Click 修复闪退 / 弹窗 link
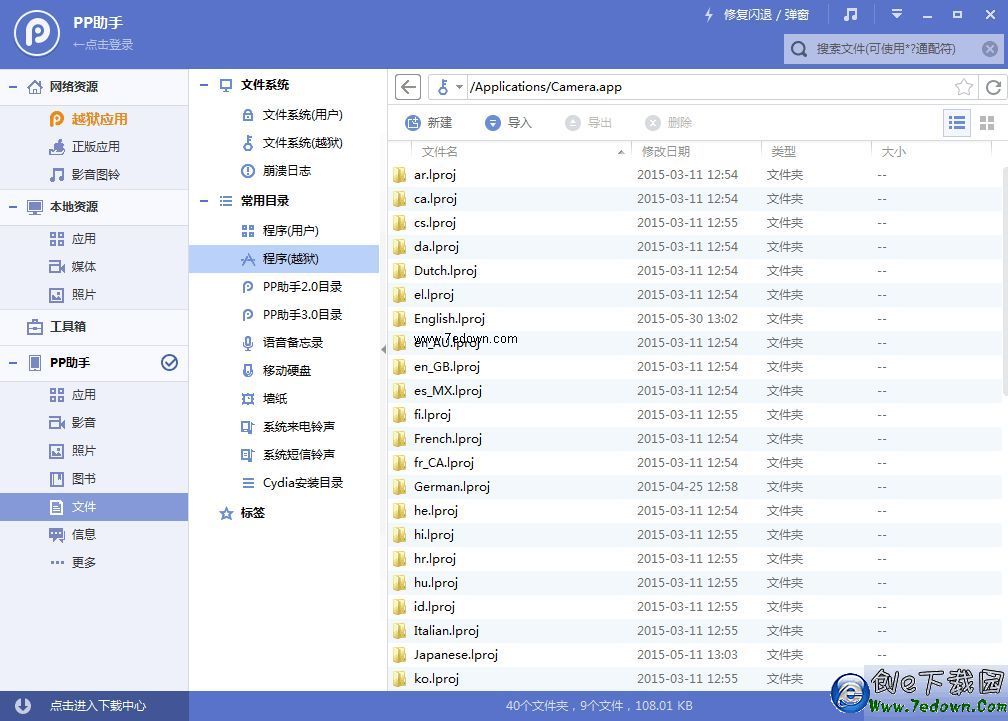This screenshot has height=721, width=1008. (756, 15)
